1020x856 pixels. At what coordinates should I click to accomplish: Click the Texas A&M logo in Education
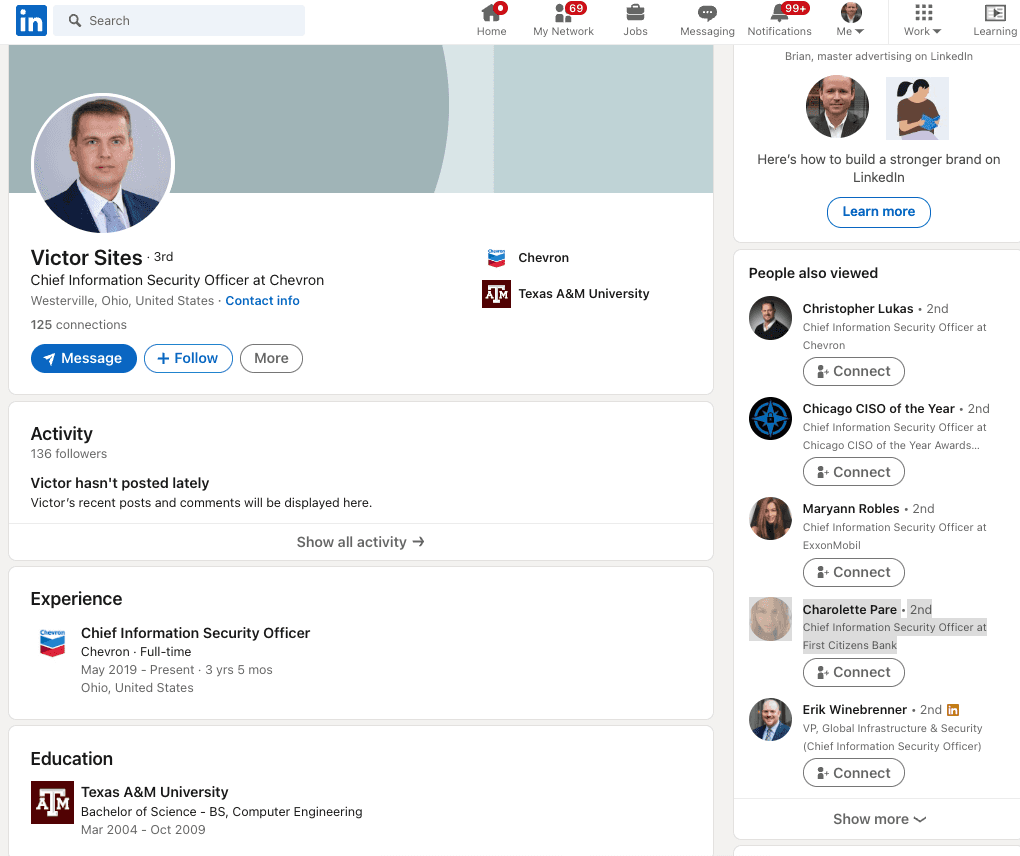coord(52,802)
